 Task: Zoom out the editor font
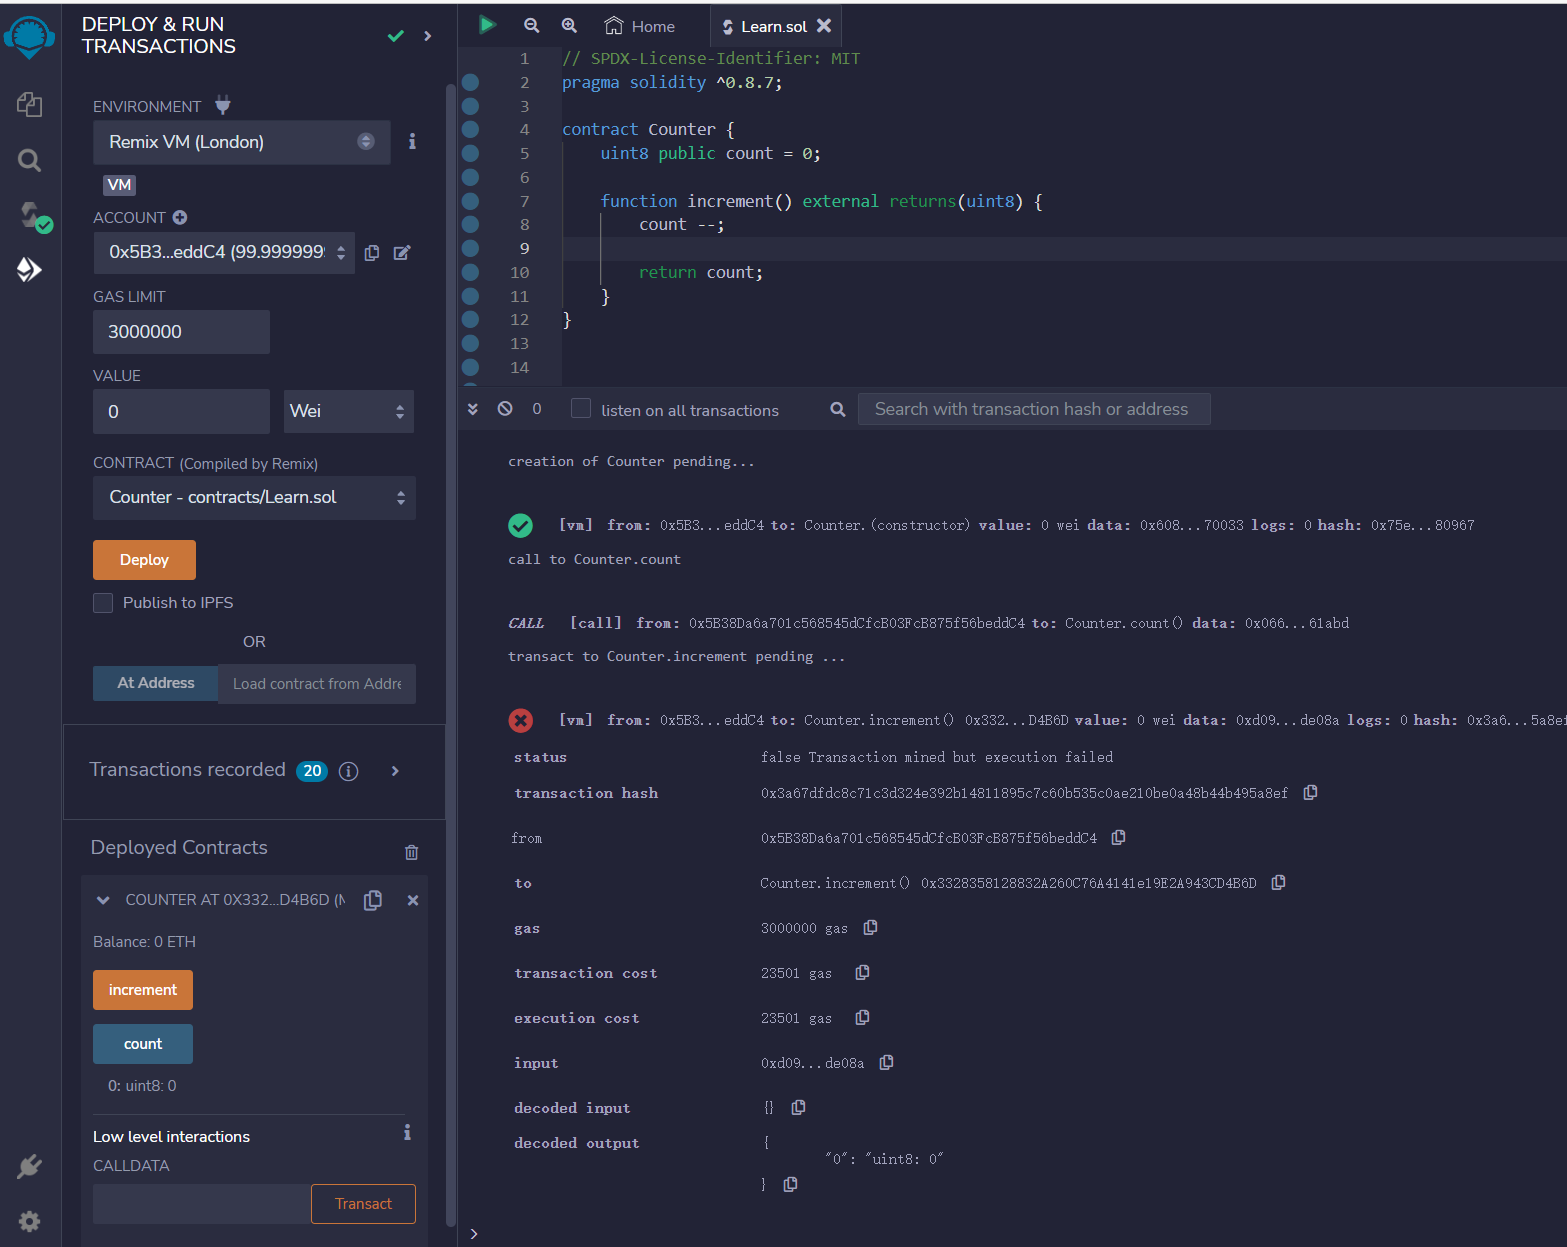[532, 26]
